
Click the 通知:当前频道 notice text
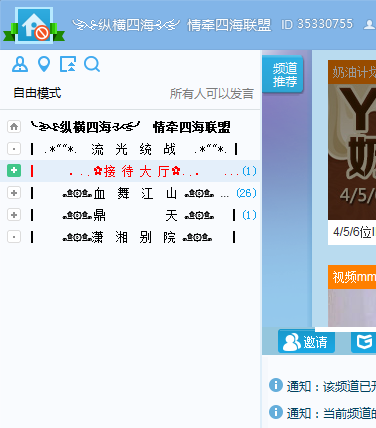[x=331, y=413]
